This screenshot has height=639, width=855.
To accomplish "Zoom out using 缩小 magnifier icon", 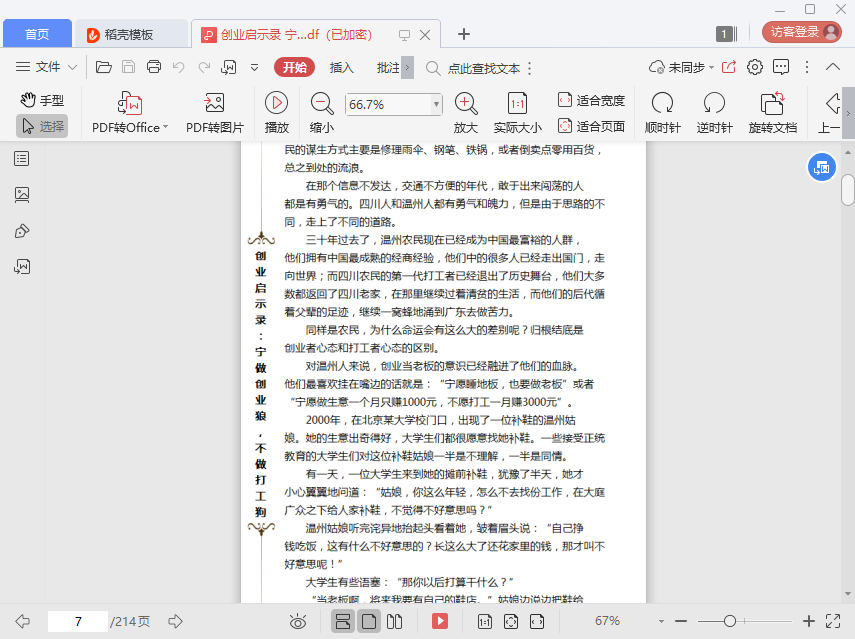I will coord(322,103).
